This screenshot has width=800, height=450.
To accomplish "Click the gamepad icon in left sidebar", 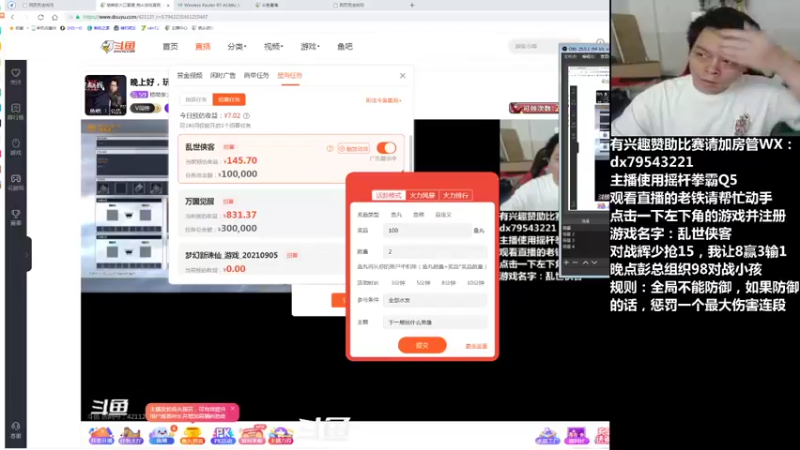I will point(16,179).
